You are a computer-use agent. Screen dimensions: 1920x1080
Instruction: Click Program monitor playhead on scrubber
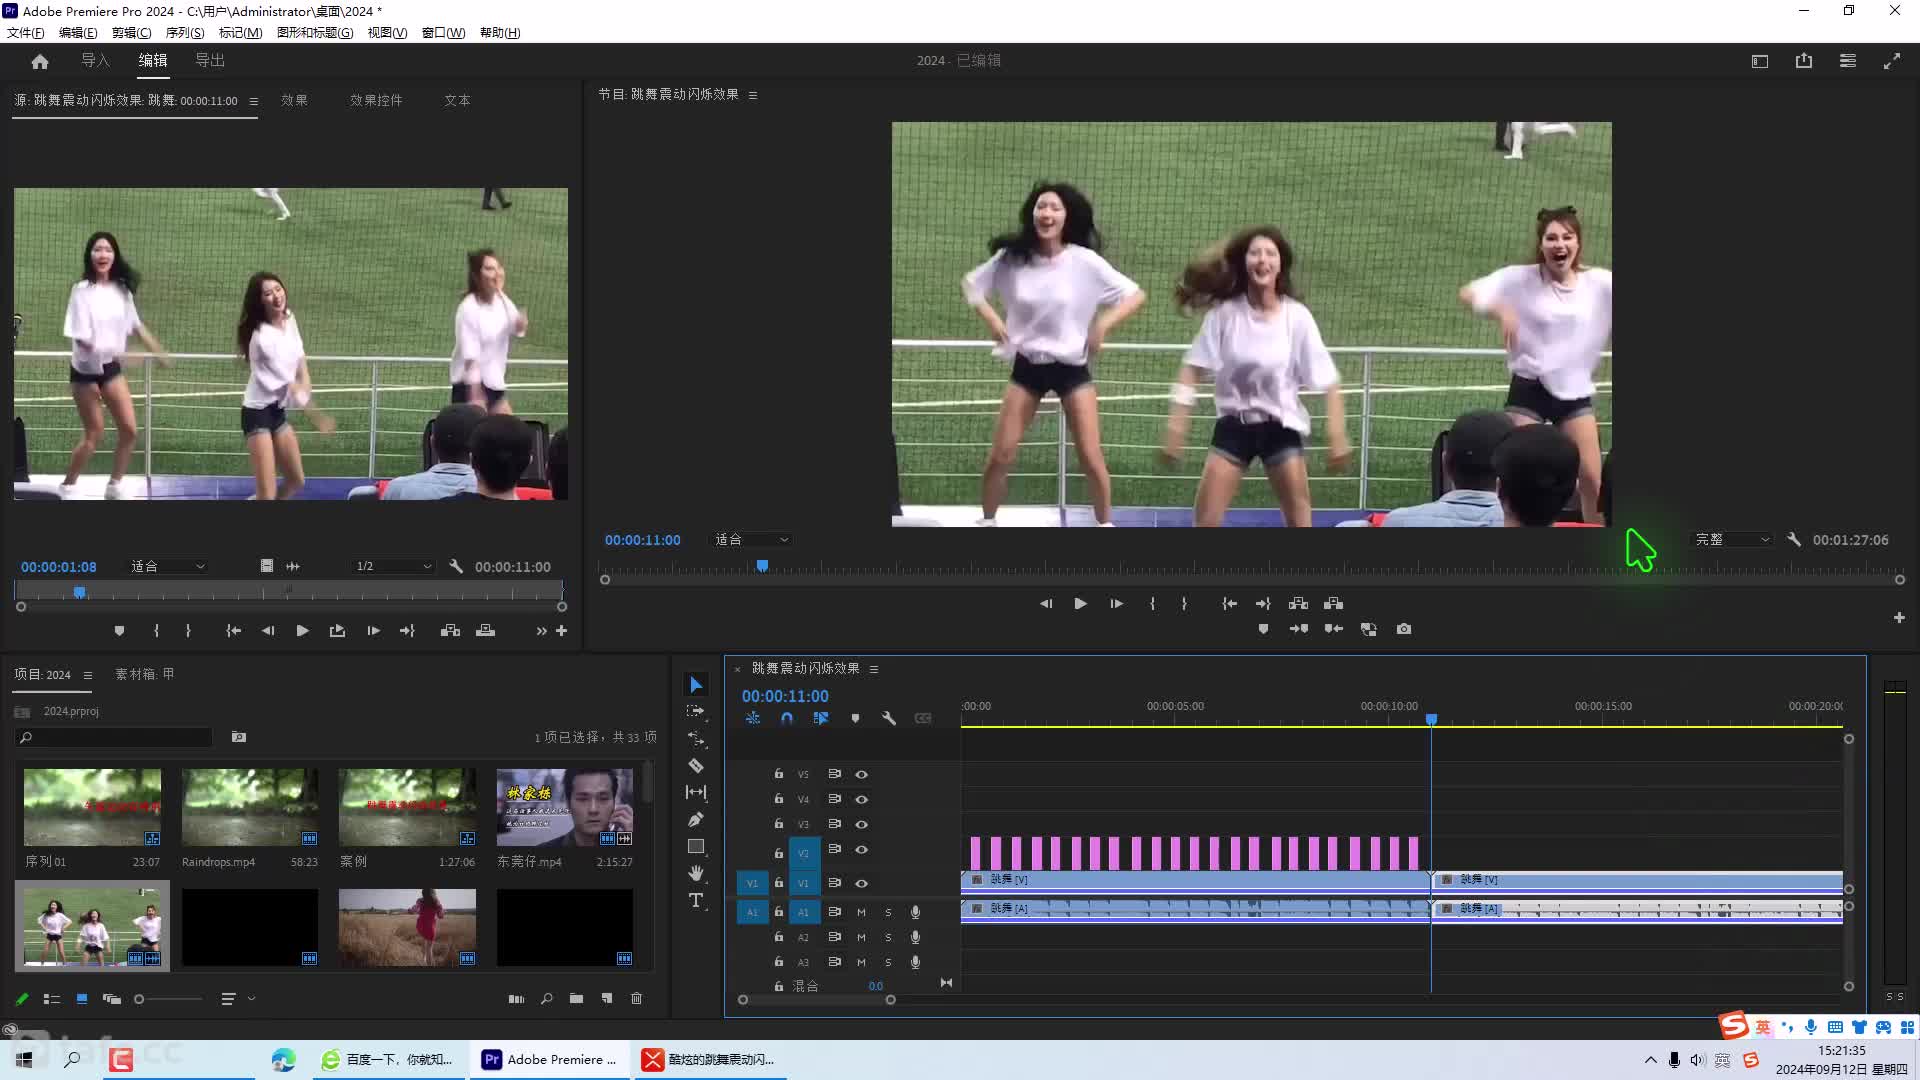pos(762,566)
